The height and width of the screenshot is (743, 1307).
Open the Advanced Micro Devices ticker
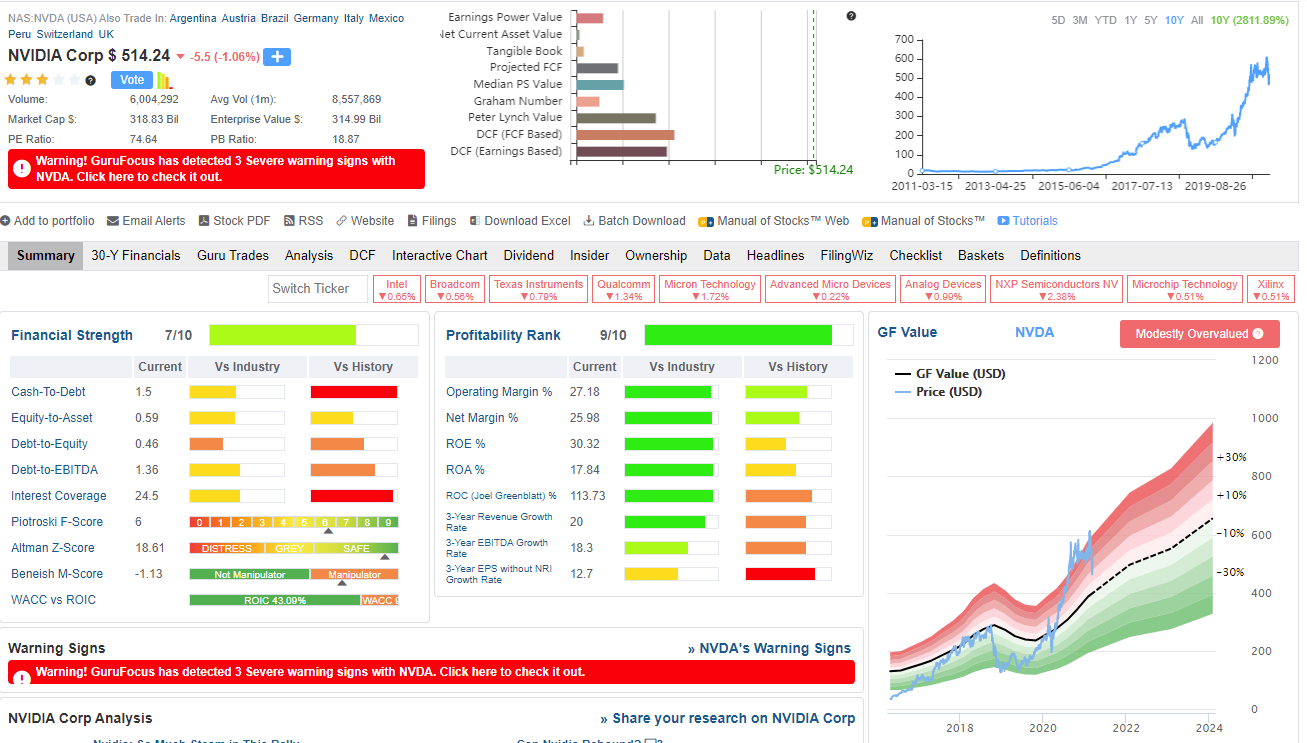coord(830,290)
